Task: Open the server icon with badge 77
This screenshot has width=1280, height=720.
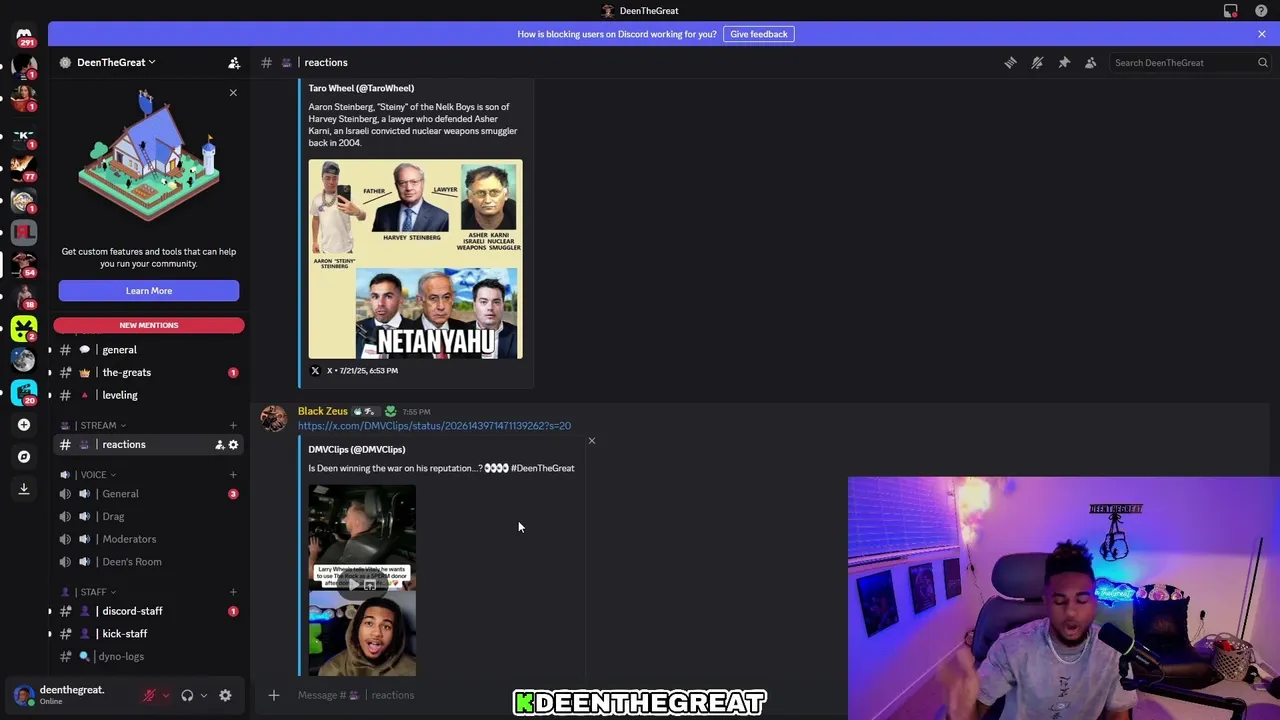Action: coord(24,167)
